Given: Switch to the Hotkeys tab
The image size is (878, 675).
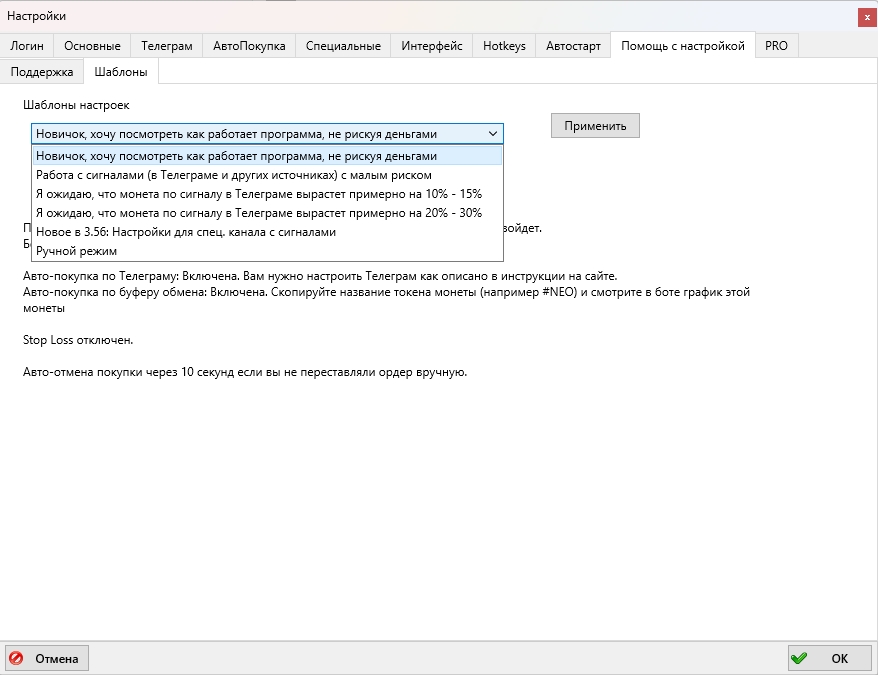Looking at the screenshot, I should pos(504,46).
